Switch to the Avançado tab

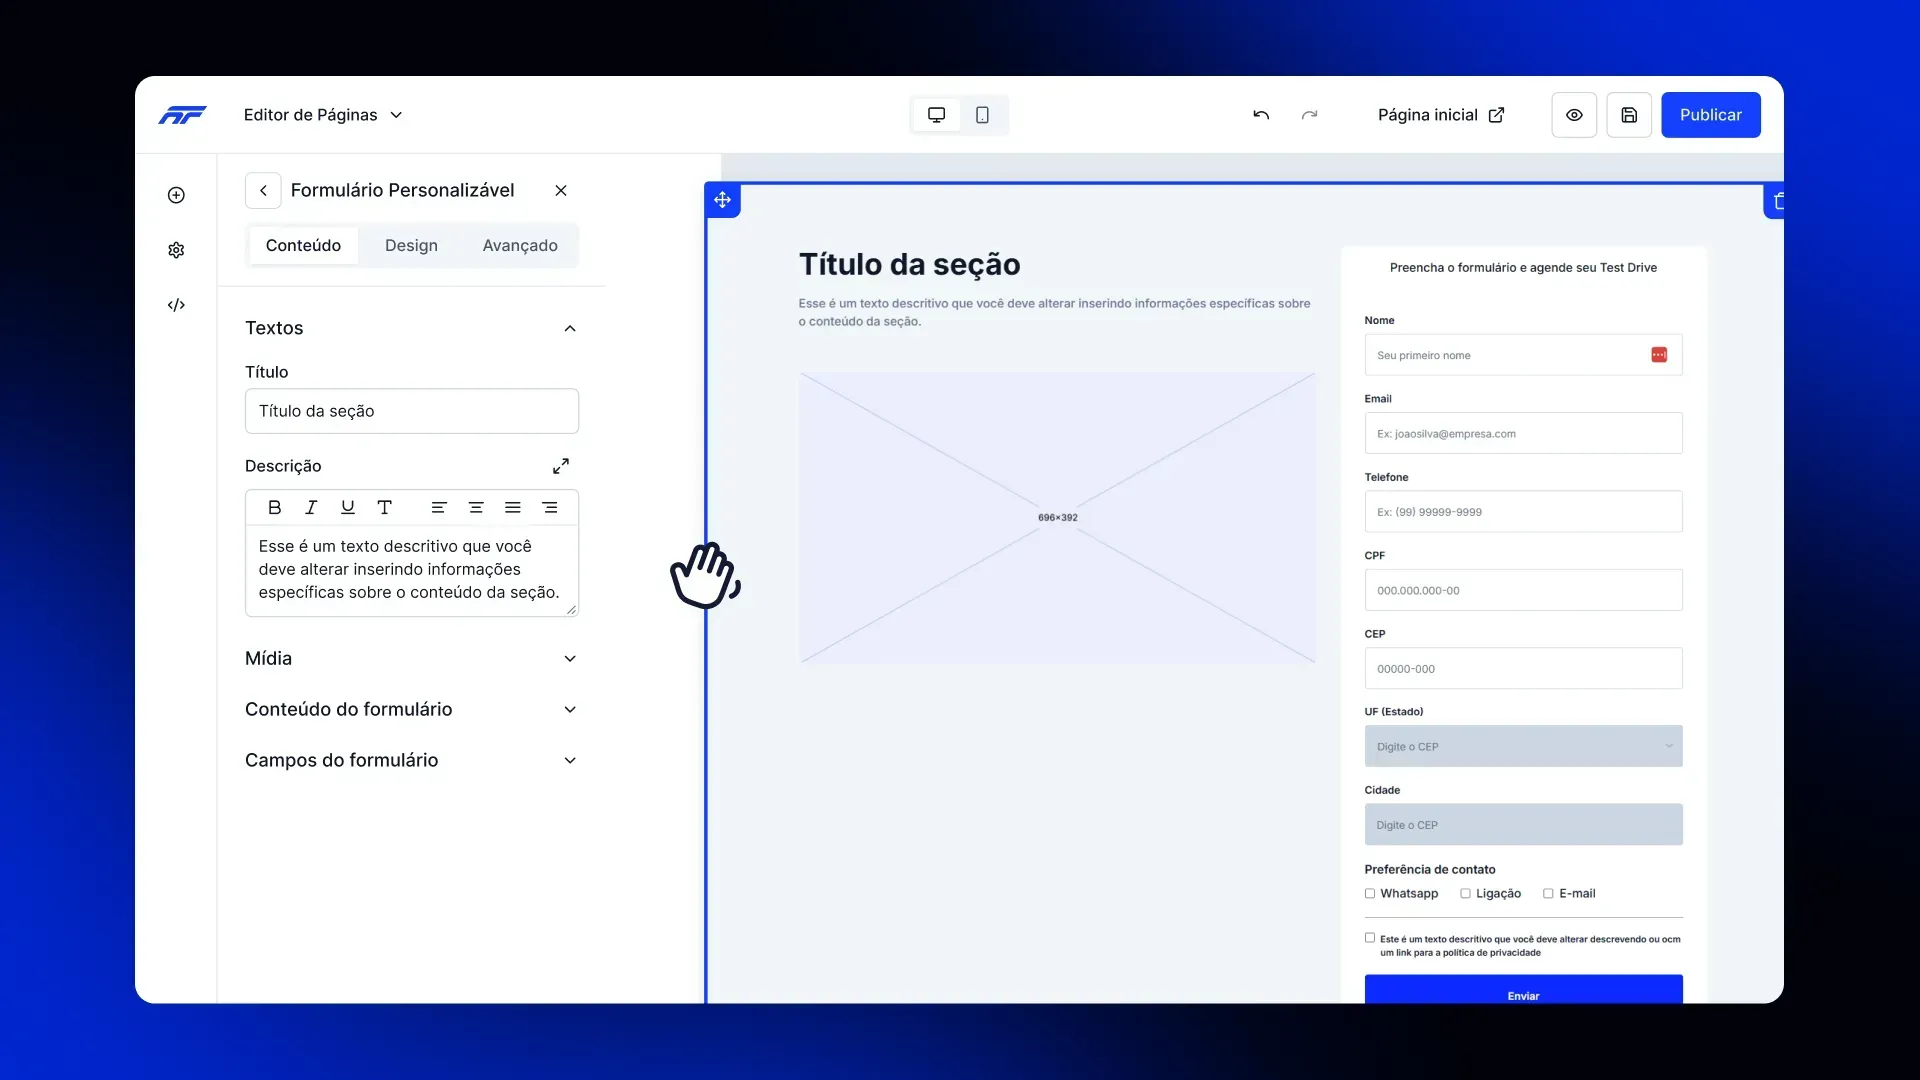pyautogui.click(x=520, y=246)
